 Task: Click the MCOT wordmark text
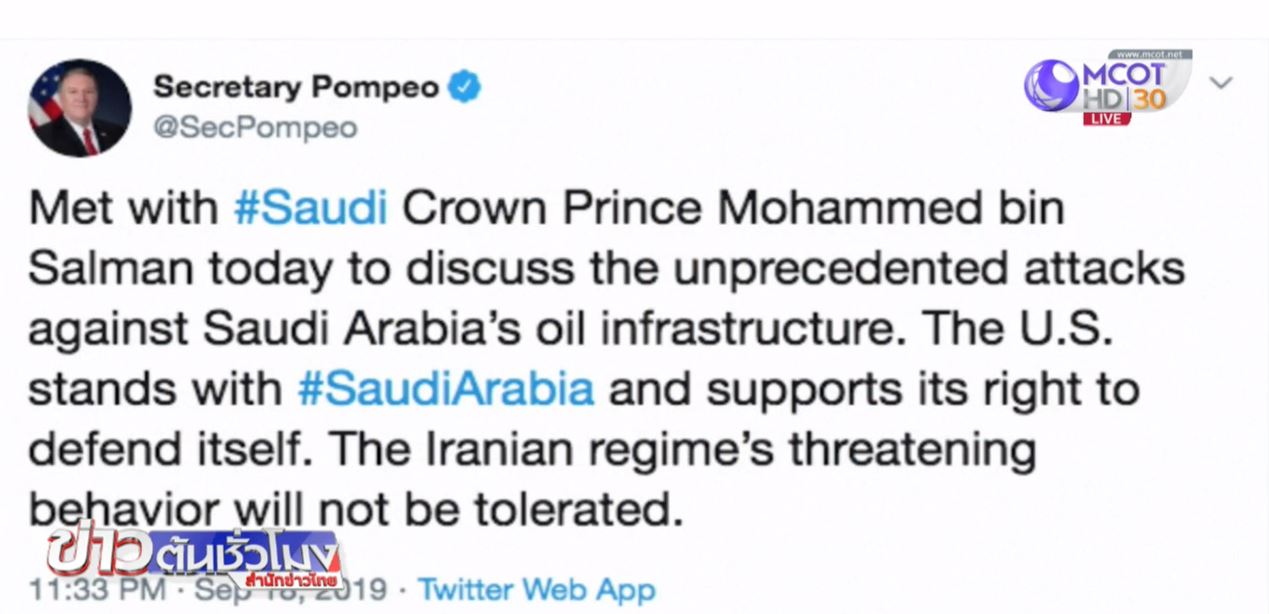(x=1123, y=74)
